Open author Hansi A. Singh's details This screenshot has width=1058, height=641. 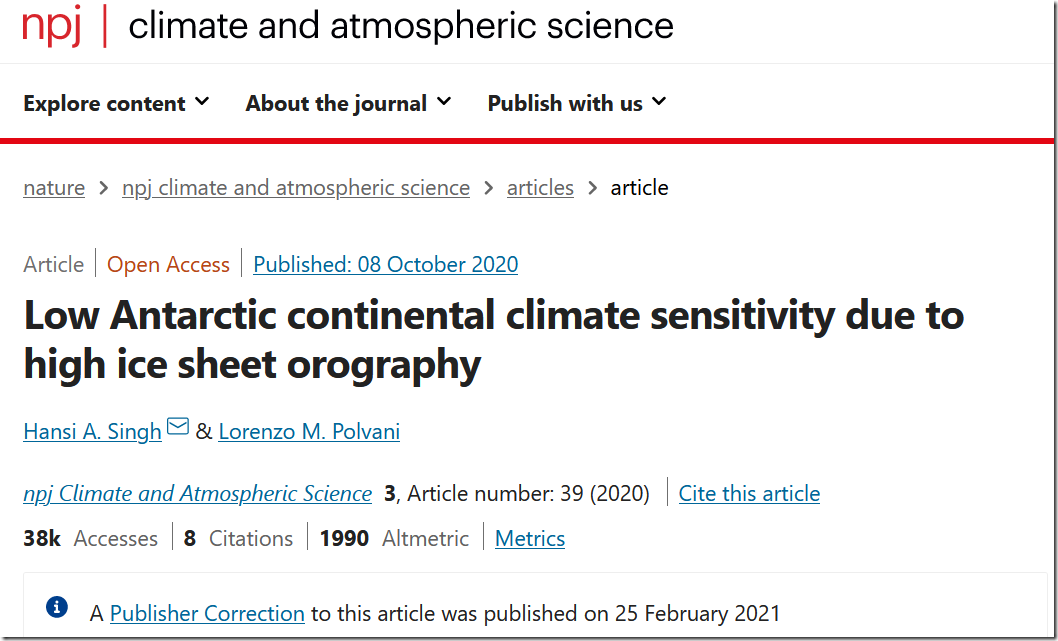[x=93, y=432]
